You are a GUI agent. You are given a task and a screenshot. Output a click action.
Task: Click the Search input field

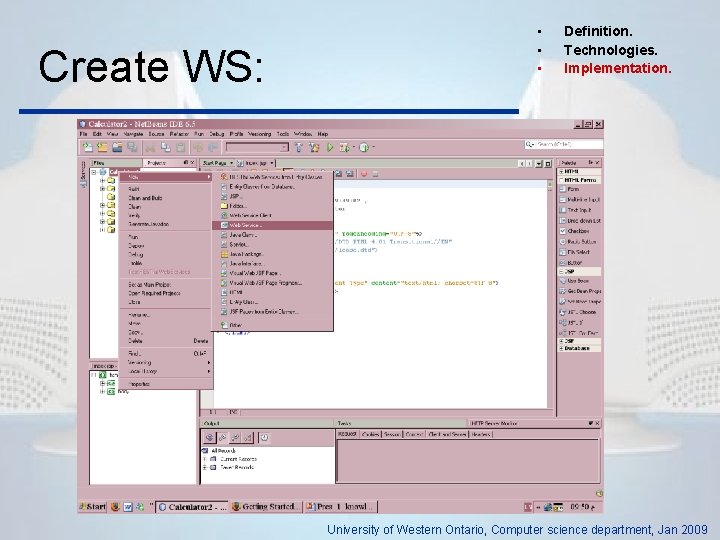click(563, 145)
